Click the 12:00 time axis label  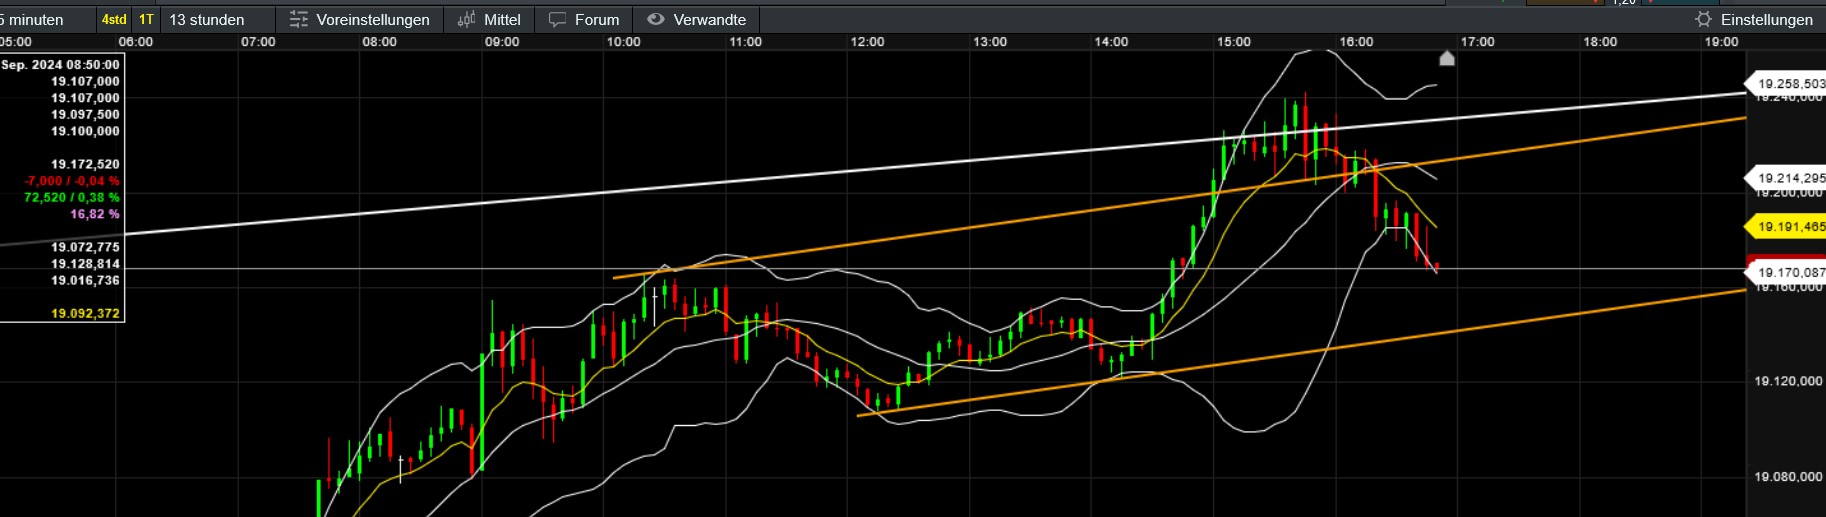coord(868,42)
